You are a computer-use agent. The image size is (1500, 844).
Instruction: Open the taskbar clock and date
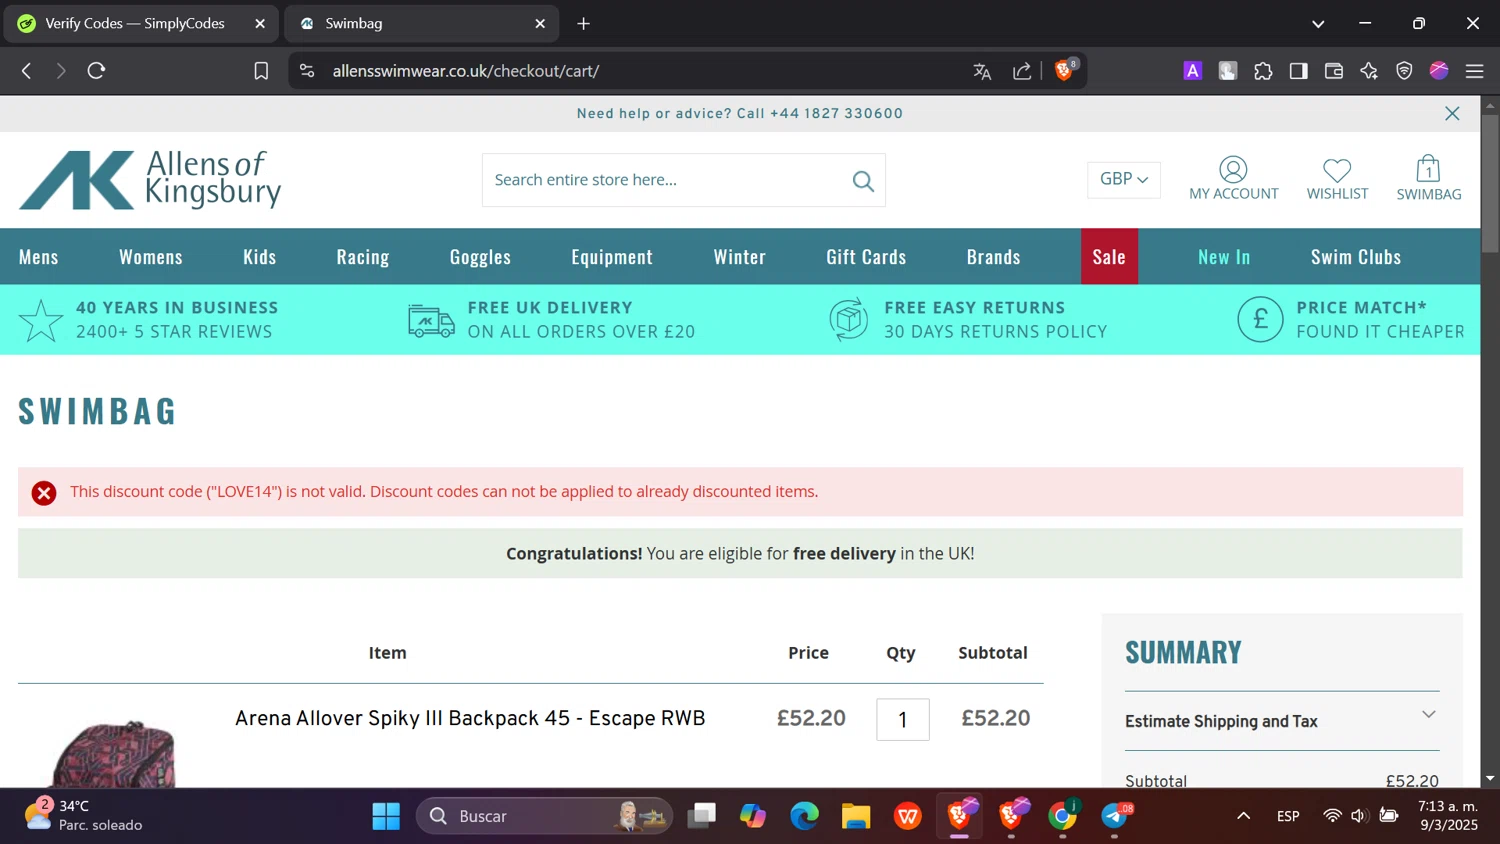click(1448, 815)
